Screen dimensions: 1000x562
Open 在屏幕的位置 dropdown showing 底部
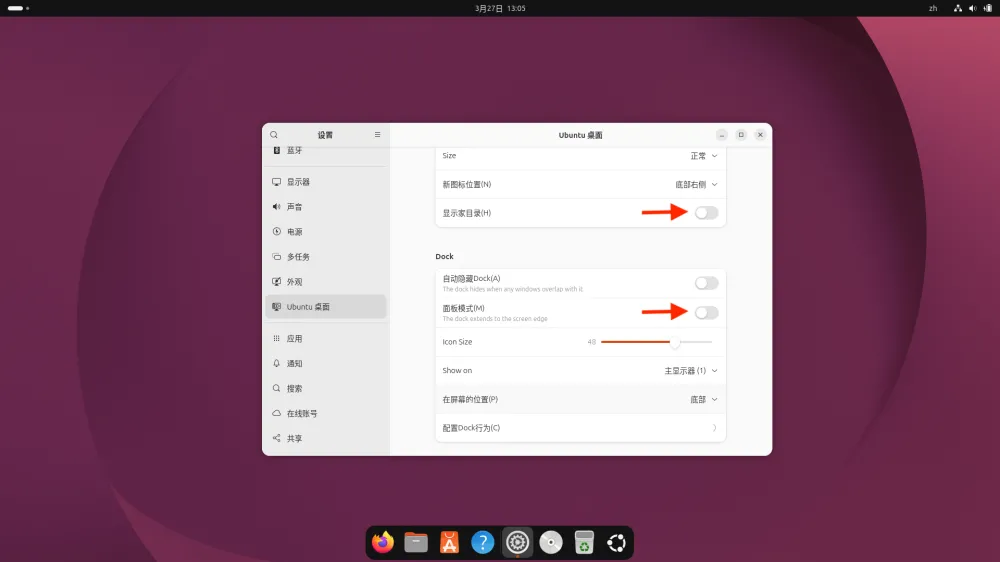coord(703,399)
